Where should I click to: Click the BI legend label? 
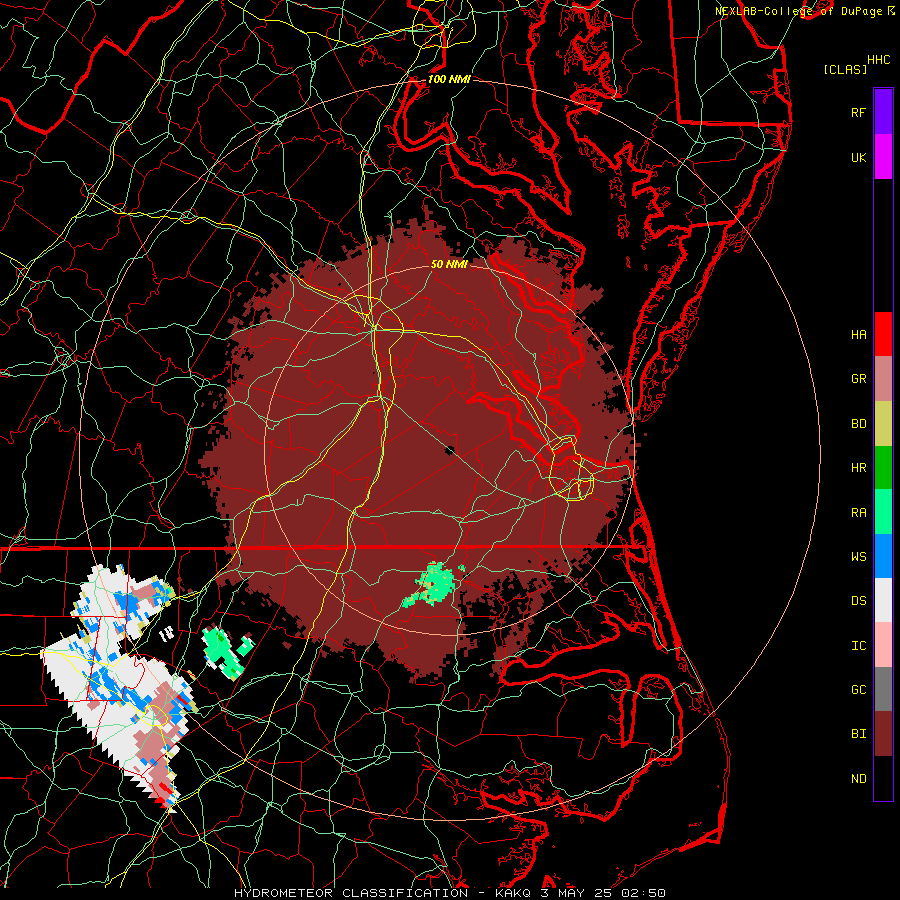tap(858, 734)
